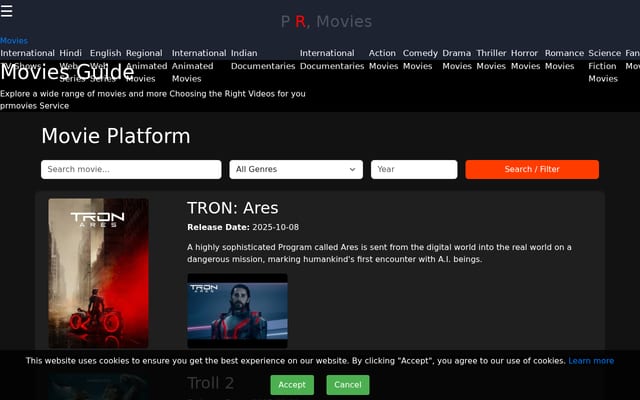Click the Movie Platform heading

coord(116,136)
